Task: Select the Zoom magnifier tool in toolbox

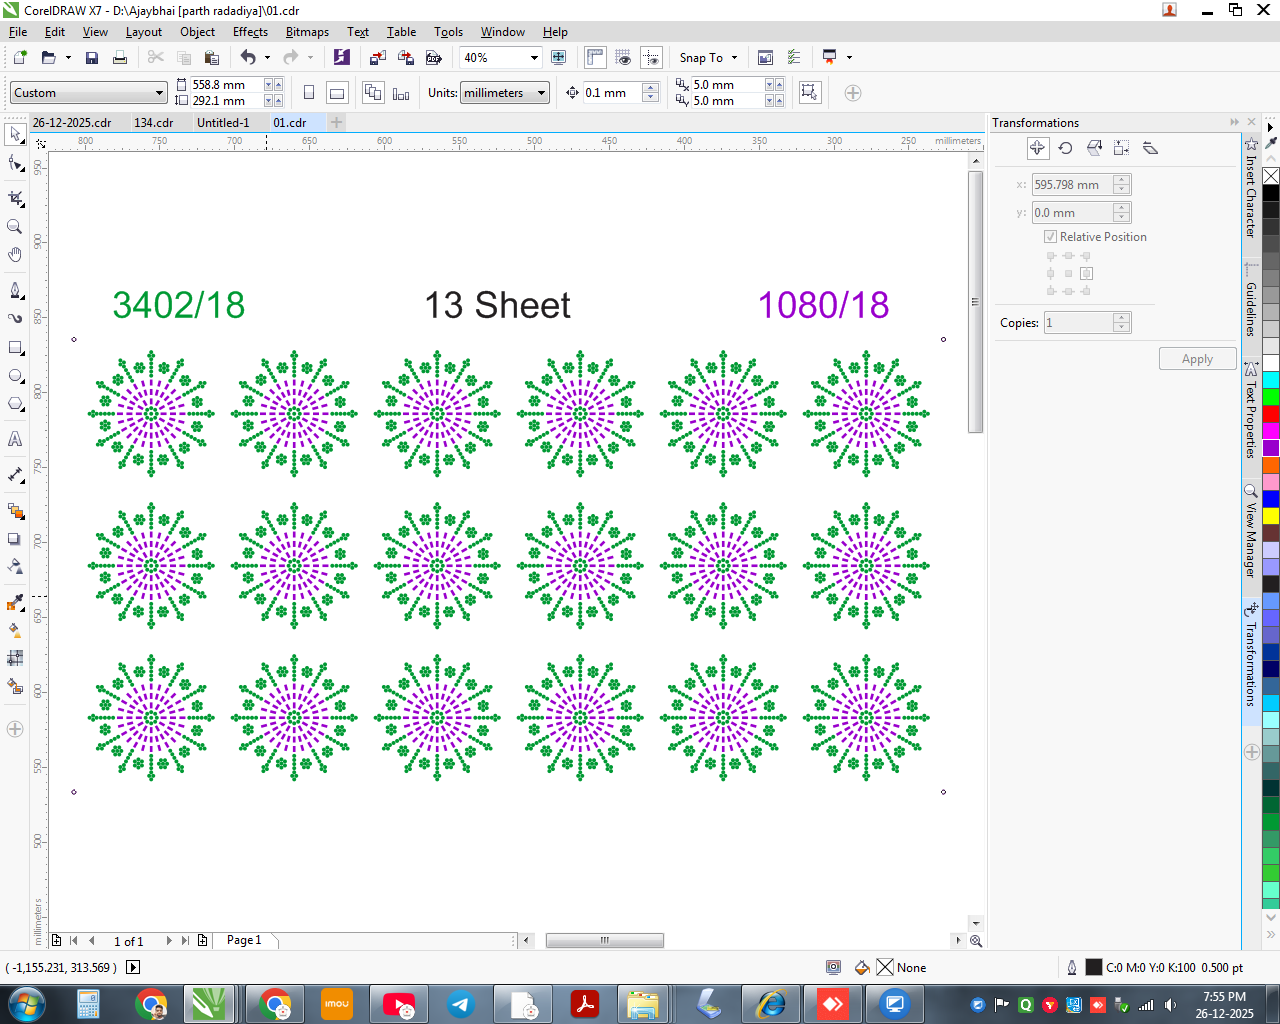Action: [x=15, y=227]
